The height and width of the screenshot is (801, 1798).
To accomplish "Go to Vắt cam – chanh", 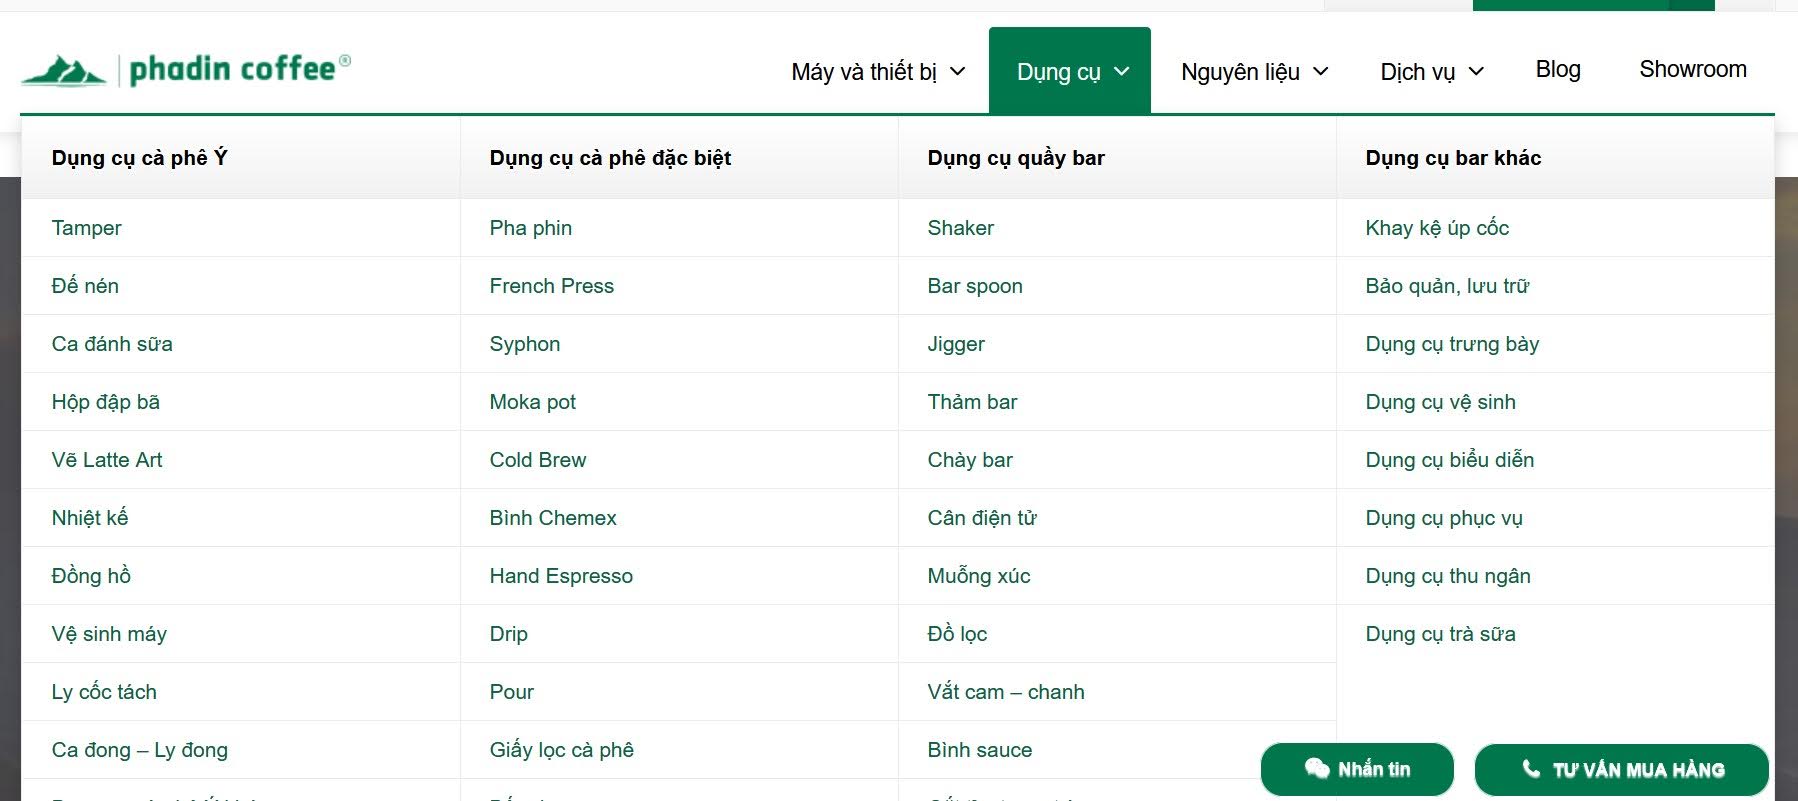I will 1006,692.
